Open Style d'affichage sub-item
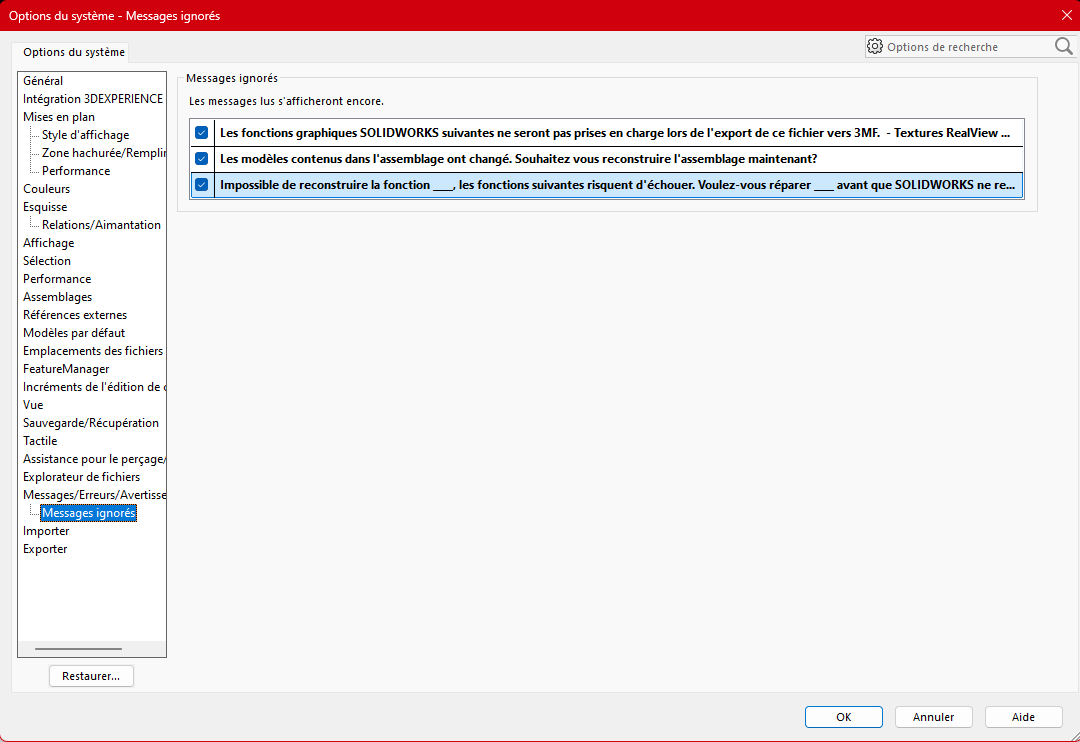This screenshot has width=1080, height=742. click(85, 135)
